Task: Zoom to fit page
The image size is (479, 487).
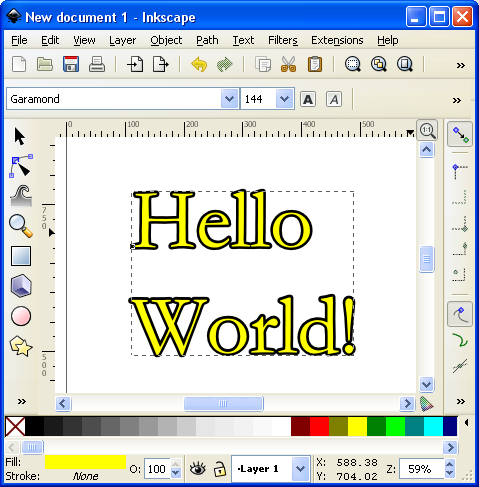Action: tap(405, 64)
